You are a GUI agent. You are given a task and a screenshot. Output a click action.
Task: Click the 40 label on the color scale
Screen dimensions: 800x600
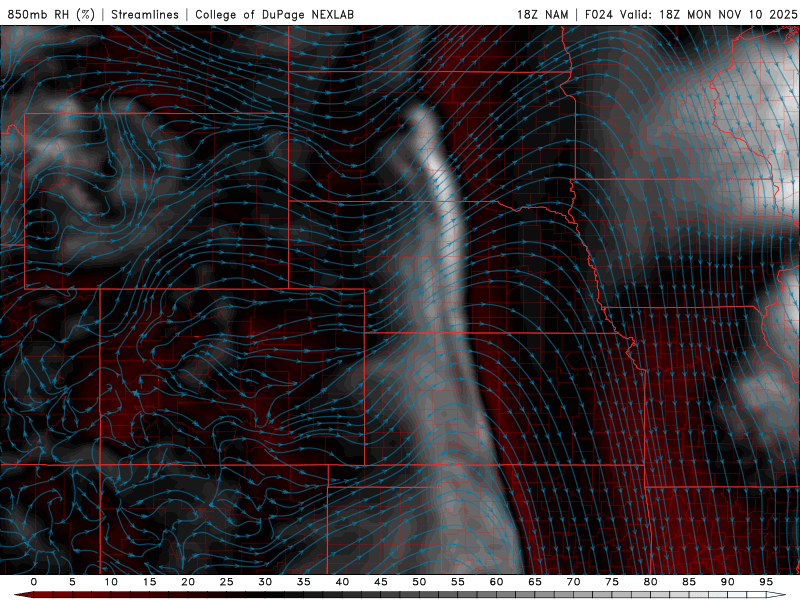[x=342, y=582]
